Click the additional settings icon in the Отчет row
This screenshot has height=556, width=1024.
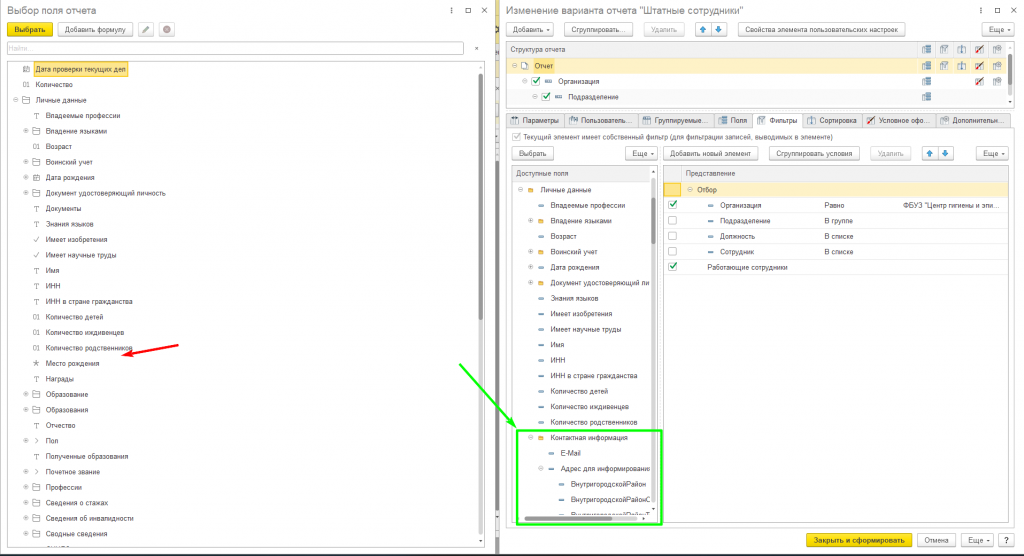point(997,66)
